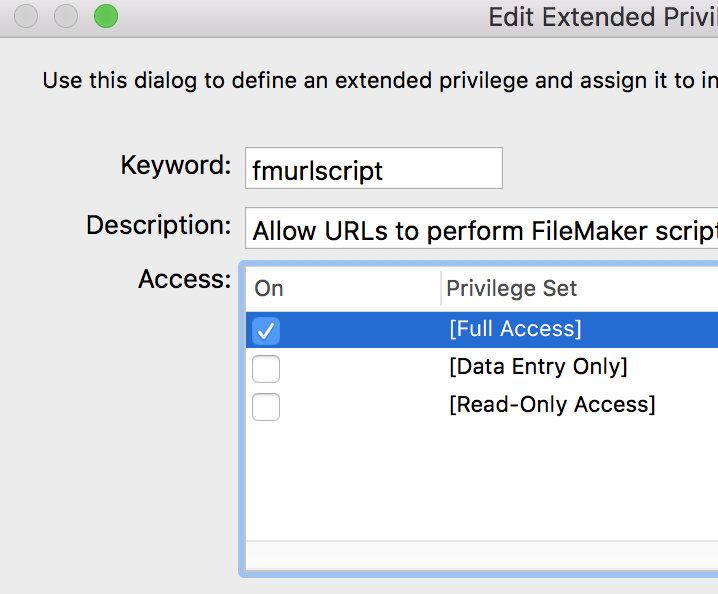718x594 pixels.
Task: Click the divider between On and Privilege Set
Action: [441, 289]
